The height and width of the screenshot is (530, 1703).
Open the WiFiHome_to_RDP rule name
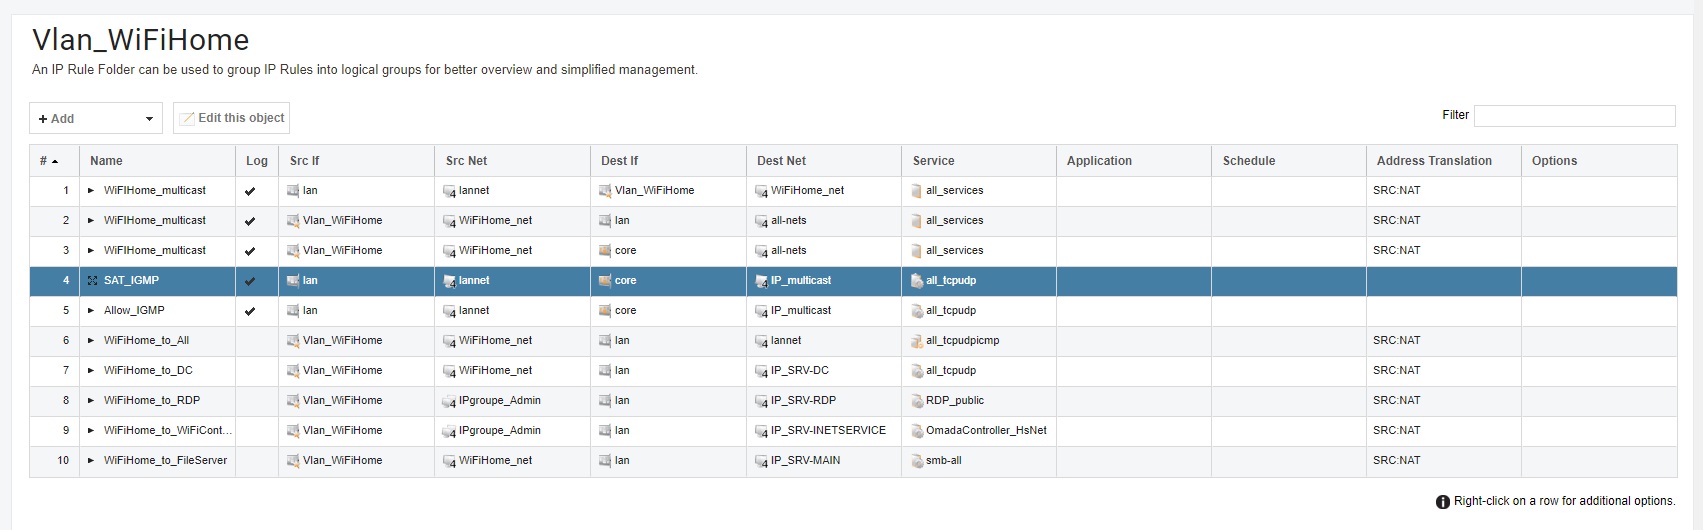(152, 401)
